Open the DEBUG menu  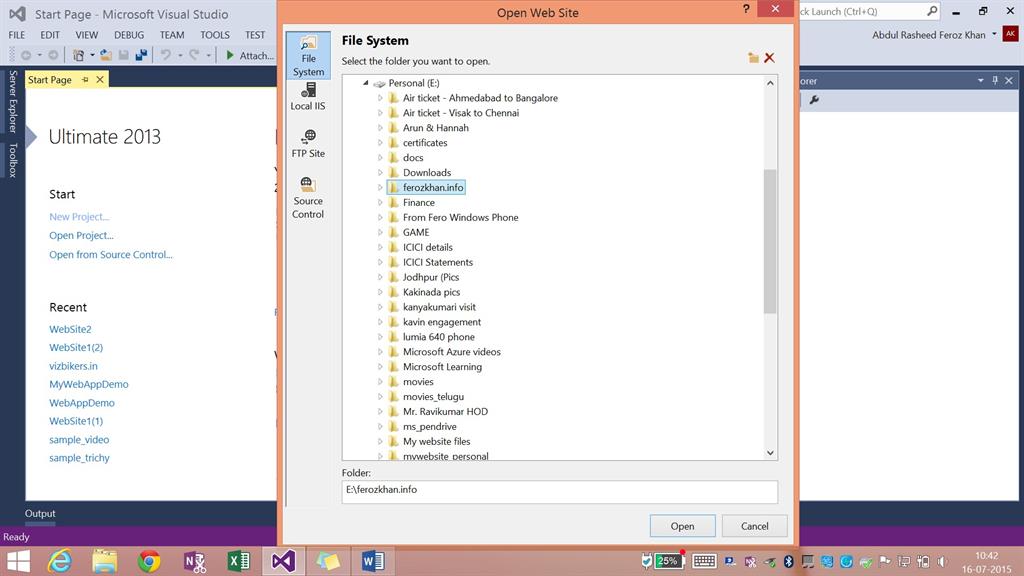129,35
